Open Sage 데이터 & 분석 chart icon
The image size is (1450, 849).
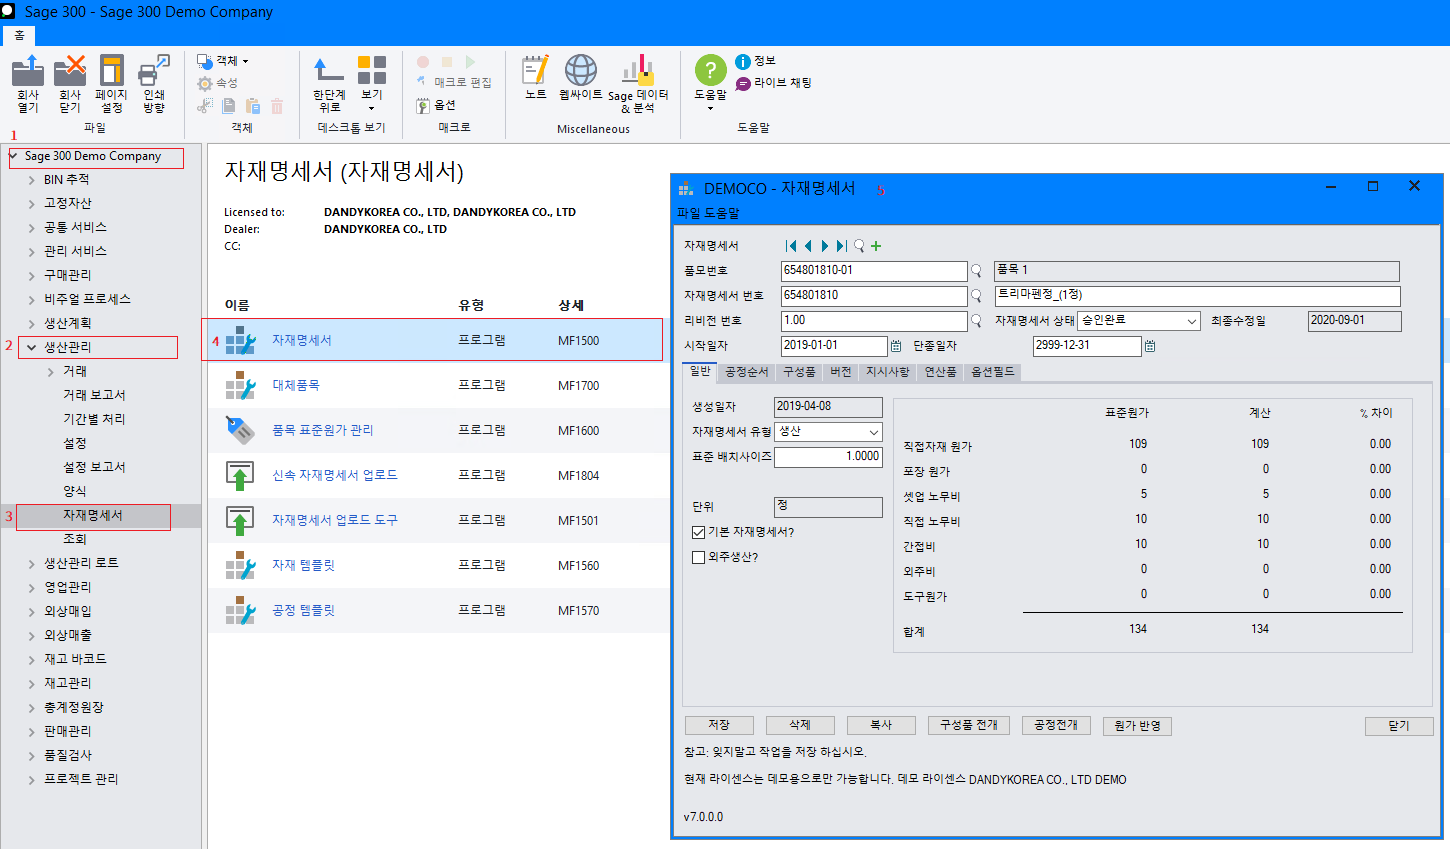(638, 72)
